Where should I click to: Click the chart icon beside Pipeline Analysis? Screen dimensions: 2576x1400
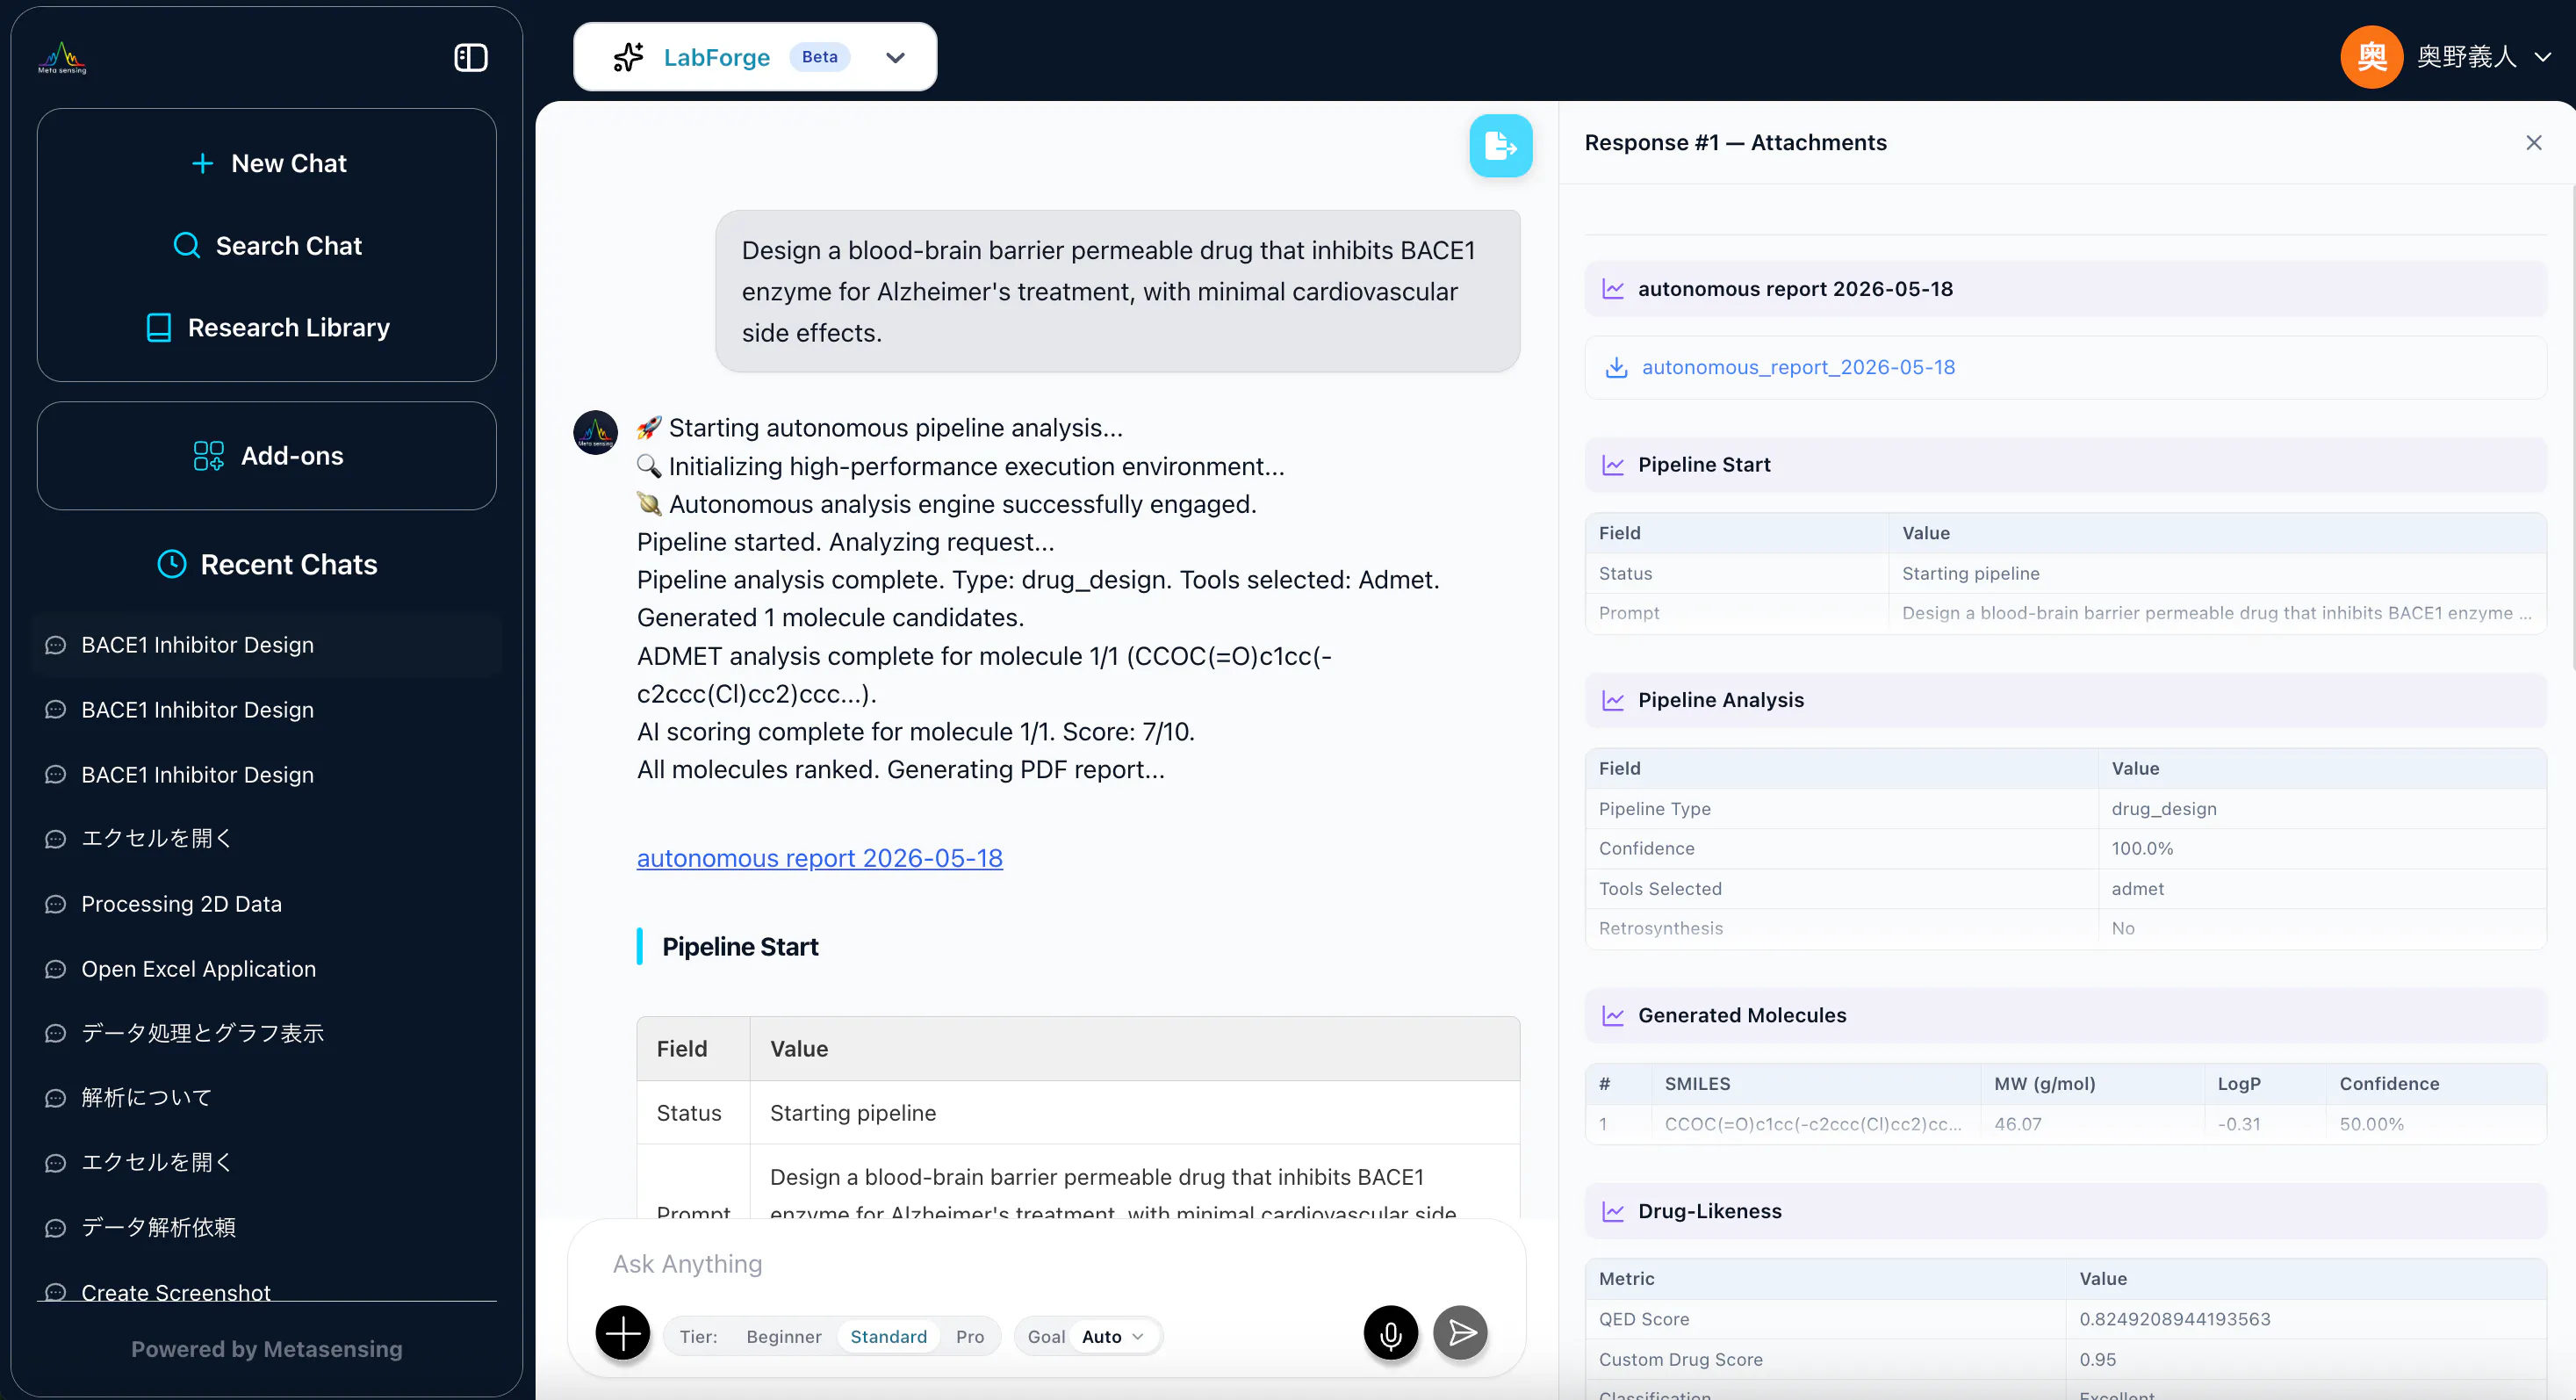pyautogui.click(x=1613, y=700)
